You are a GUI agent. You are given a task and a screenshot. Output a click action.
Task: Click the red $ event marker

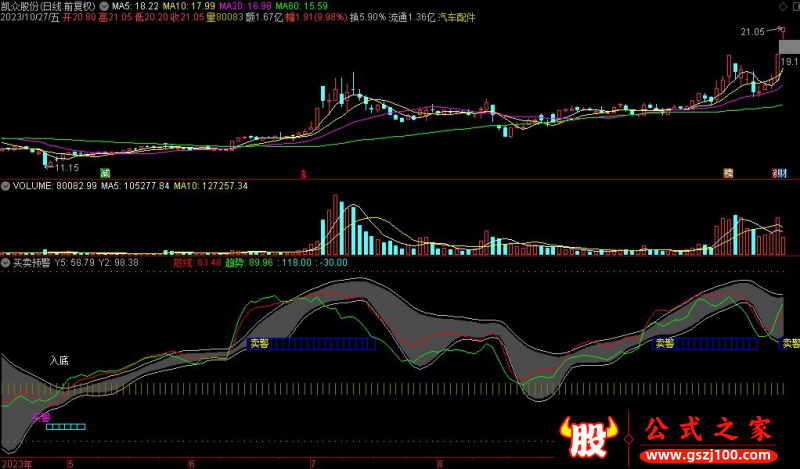click(303, 173)
